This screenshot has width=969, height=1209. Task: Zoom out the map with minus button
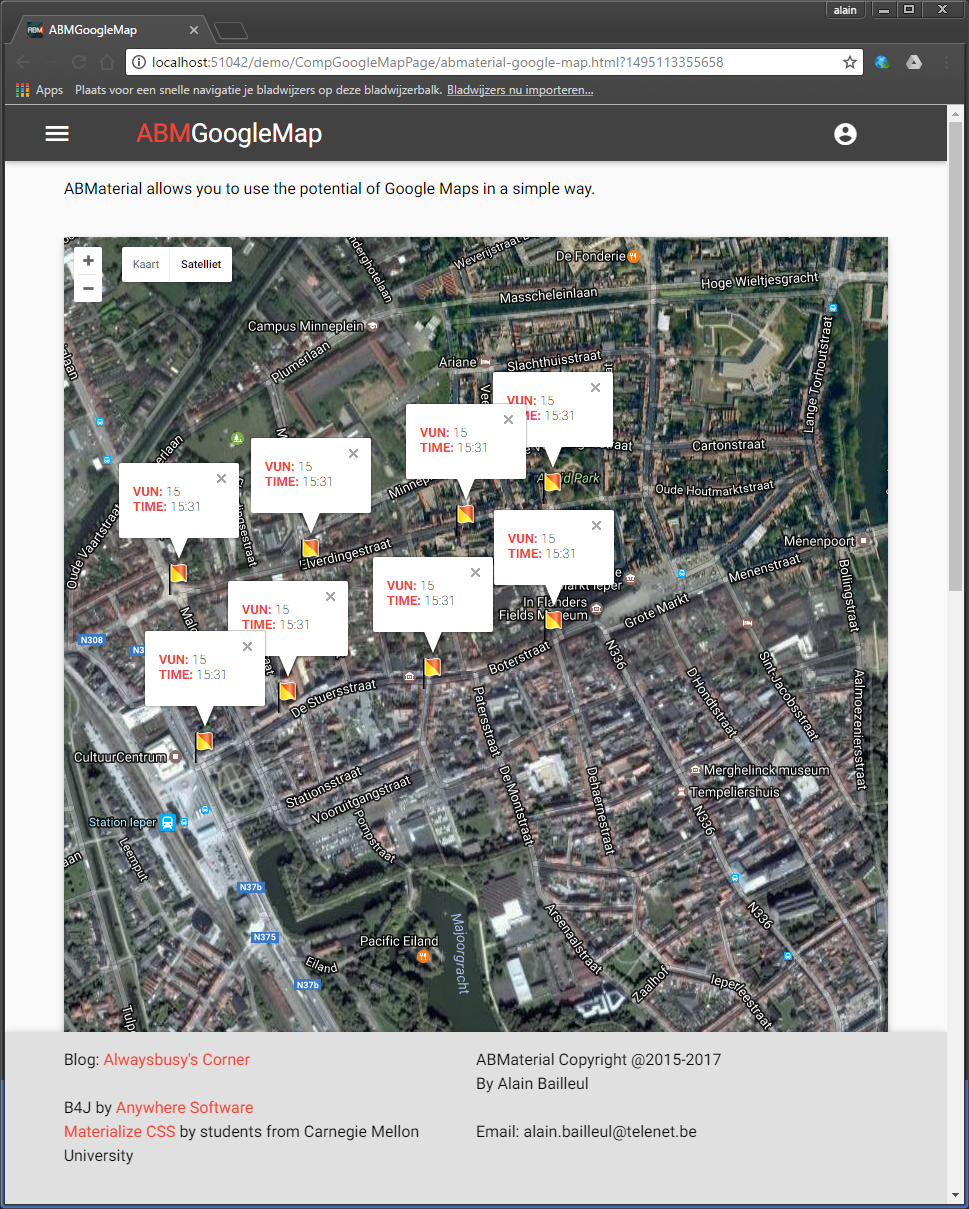(x=88, y=289)
